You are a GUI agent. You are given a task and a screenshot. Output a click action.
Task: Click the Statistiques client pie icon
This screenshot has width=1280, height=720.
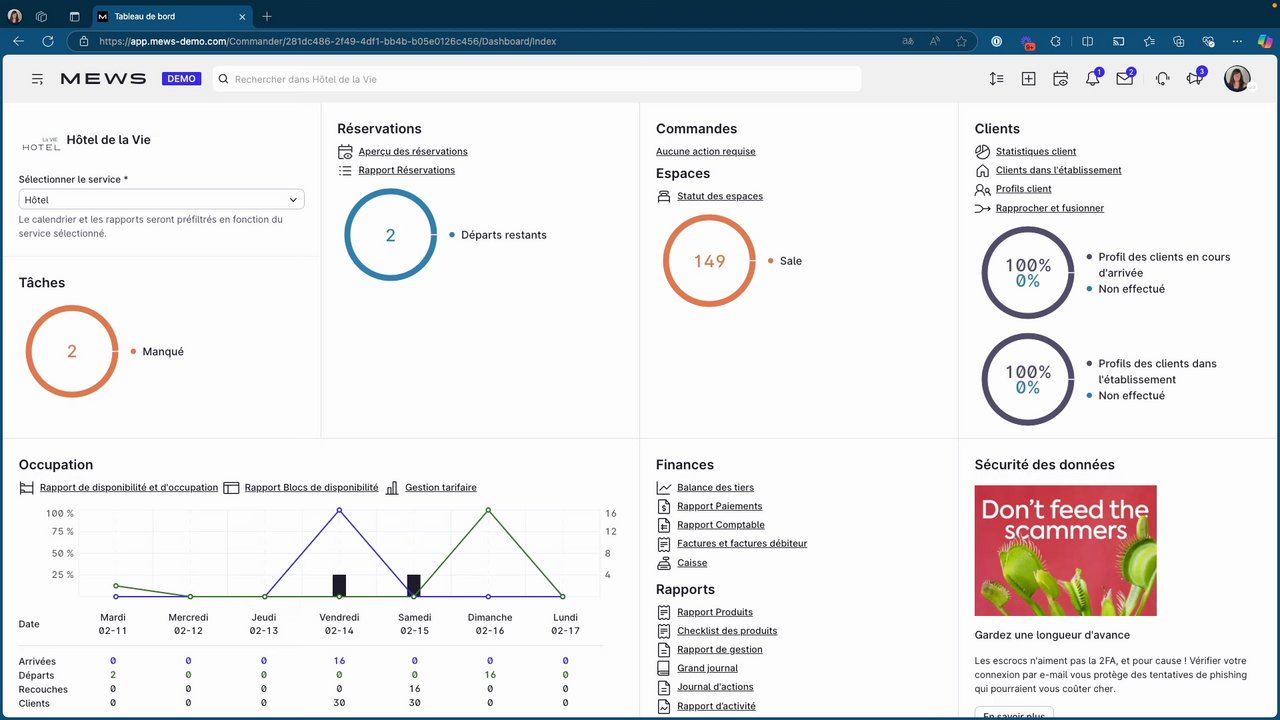coord(982,152)
